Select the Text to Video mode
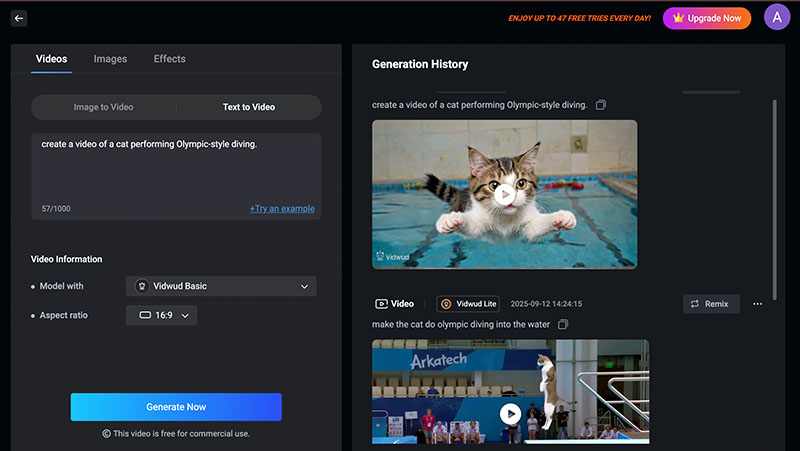 tap(249, 107)
